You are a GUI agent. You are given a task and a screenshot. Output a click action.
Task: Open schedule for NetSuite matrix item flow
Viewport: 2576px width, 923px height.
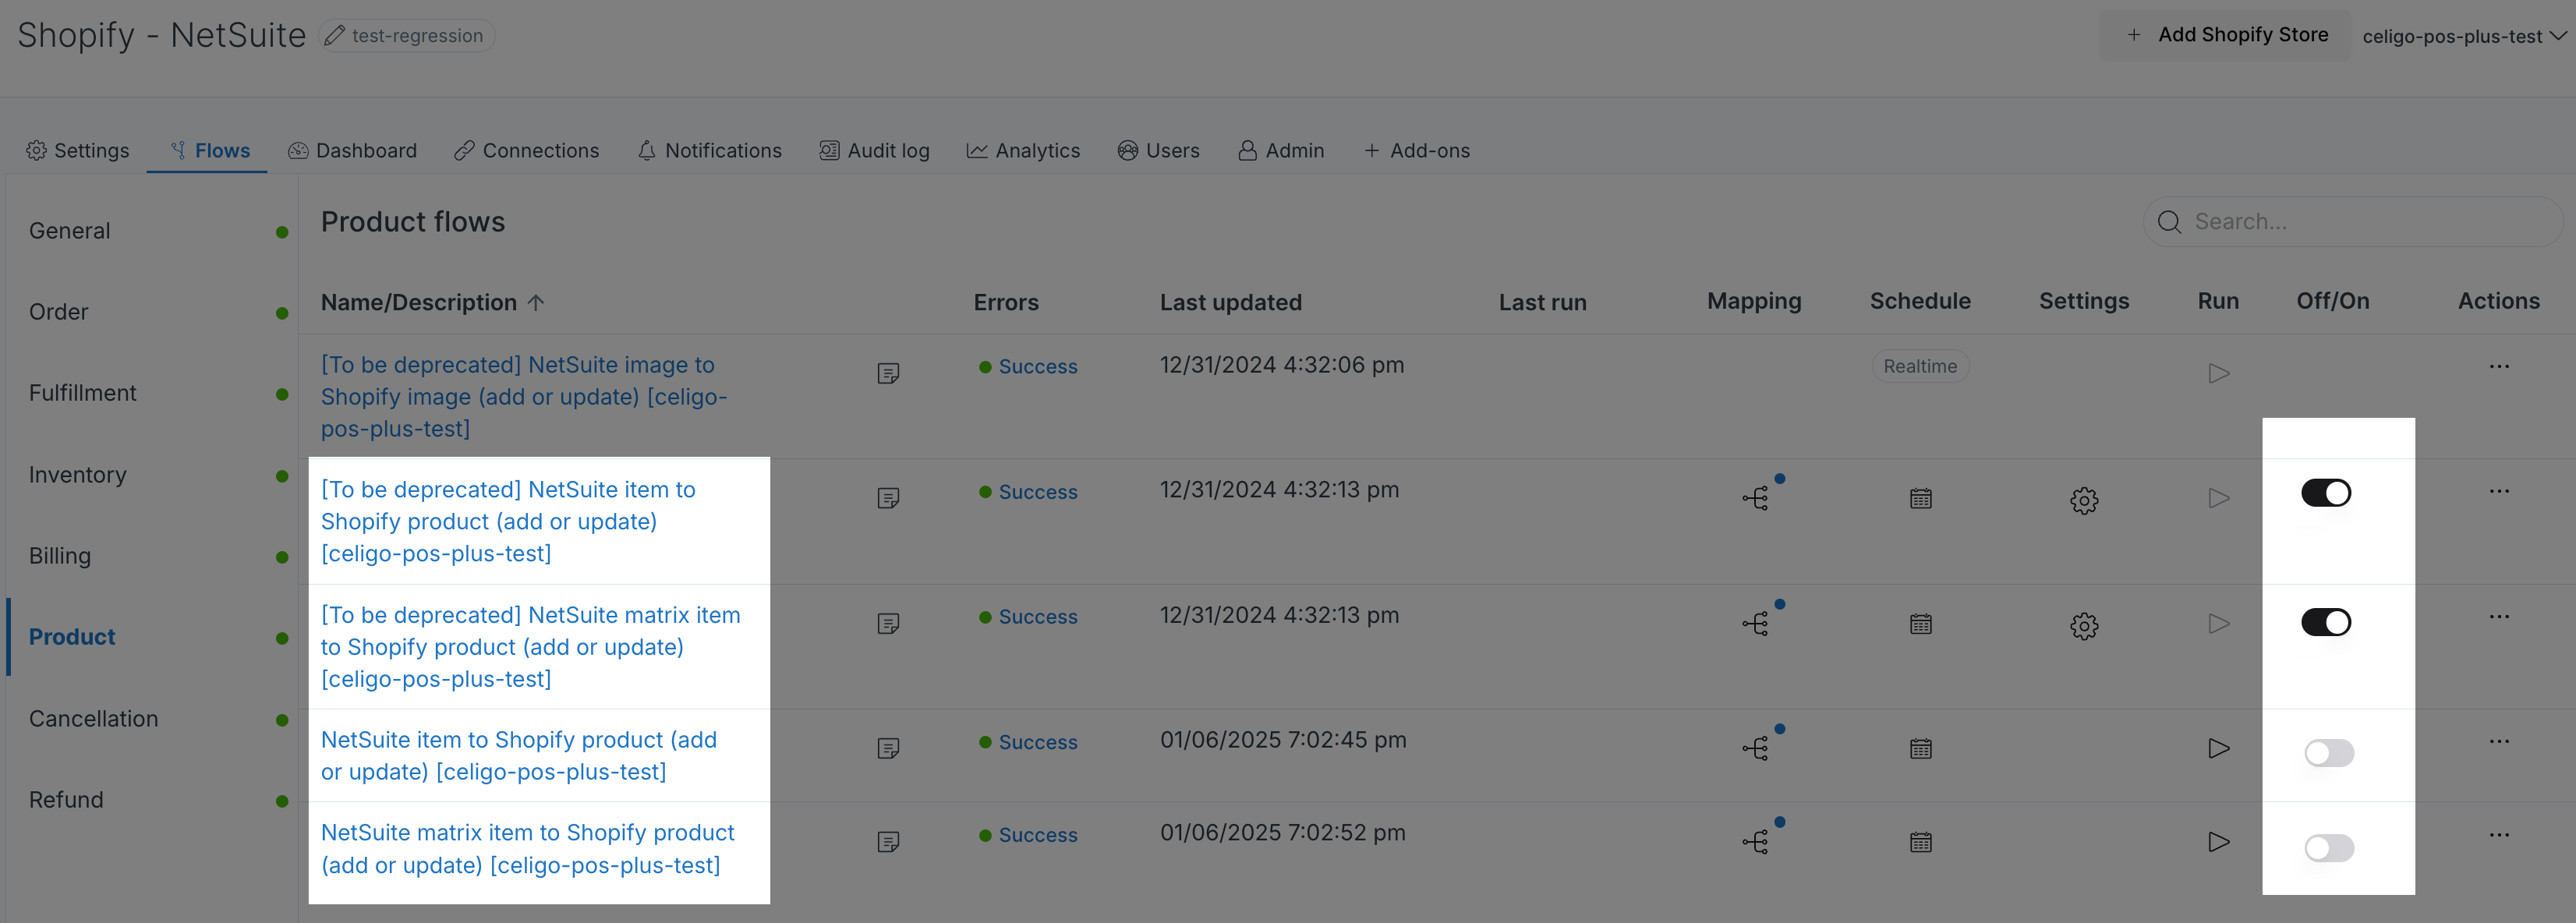pos(1921,842)
